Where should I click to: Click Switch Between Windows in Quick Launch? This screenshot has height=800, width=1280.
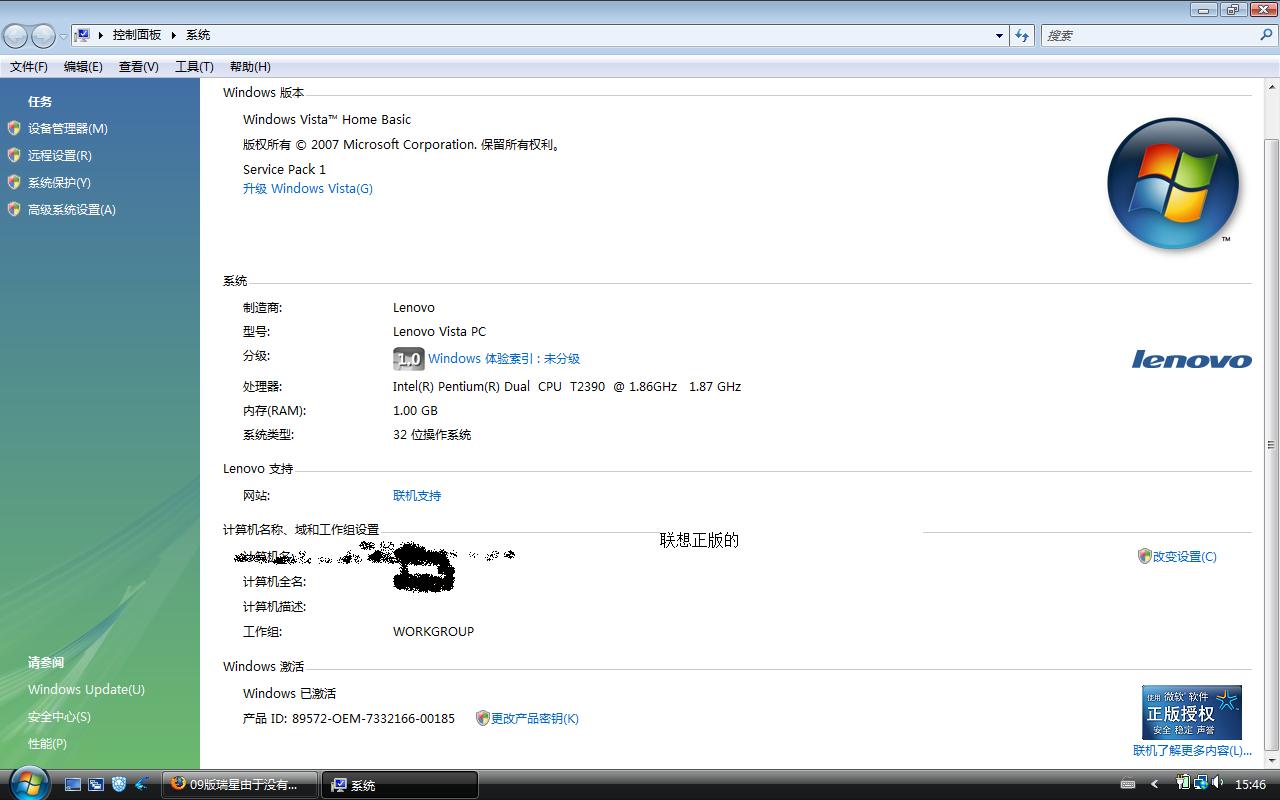click(x=96, y=785)
